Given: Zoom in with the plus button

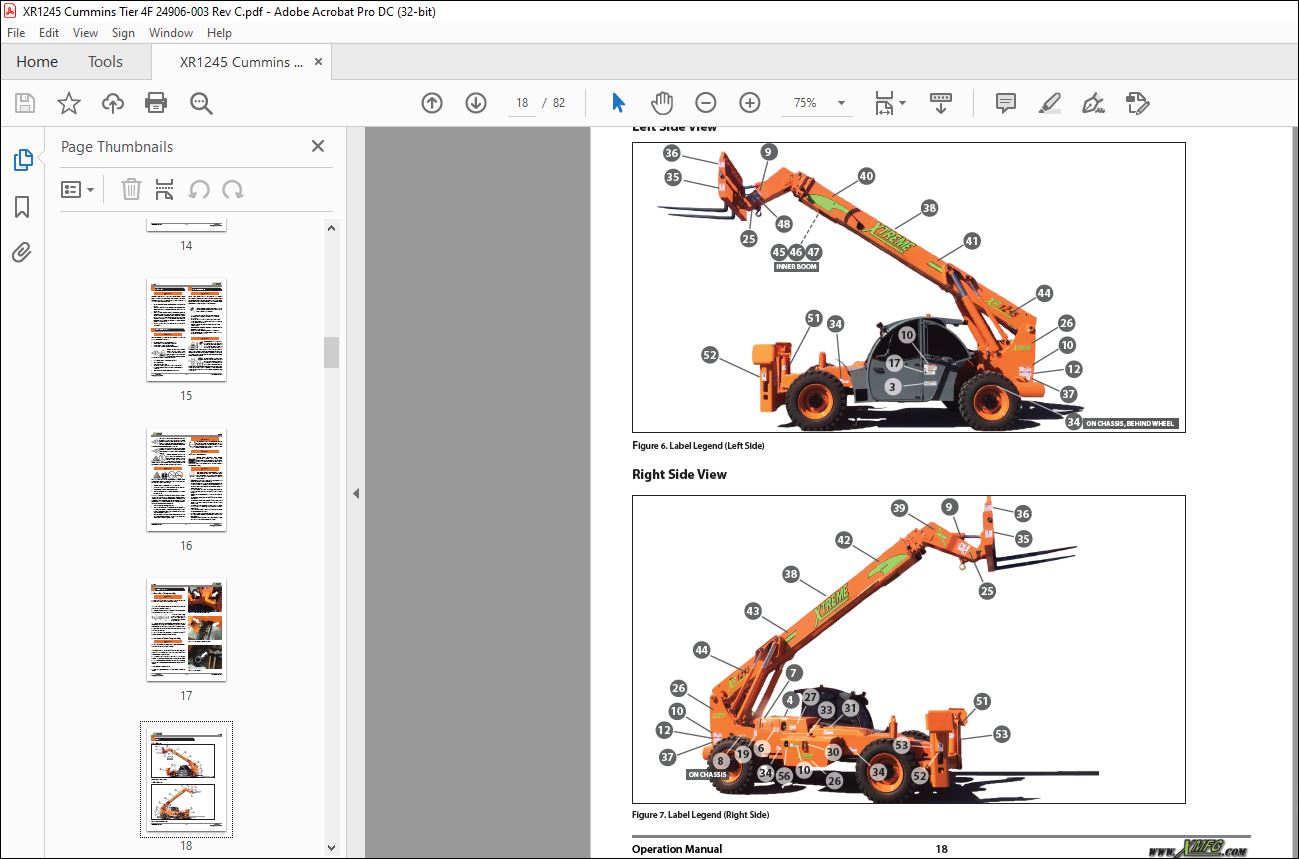Looking at the screenshot, I should [750, 103].
